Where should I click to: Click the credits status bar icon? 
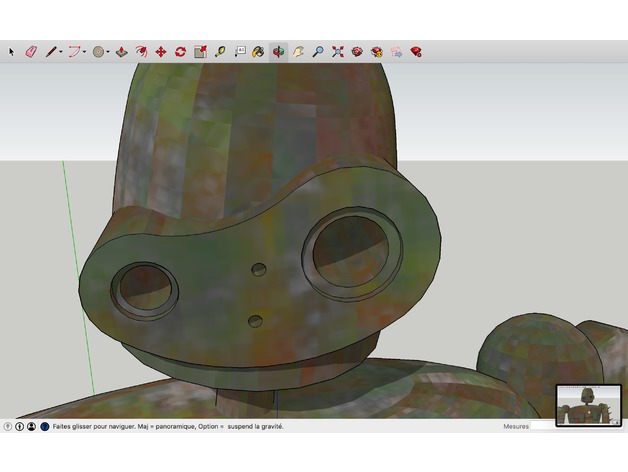[19, 427]
